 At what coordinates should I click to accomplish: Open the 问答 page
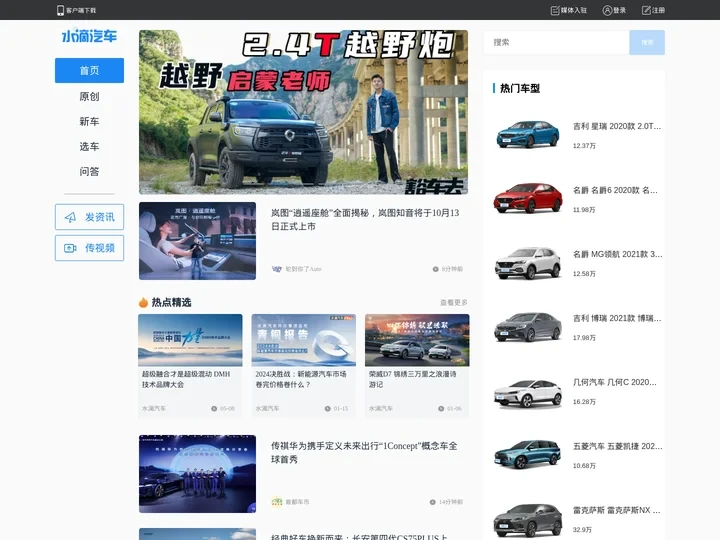(89, 172)
